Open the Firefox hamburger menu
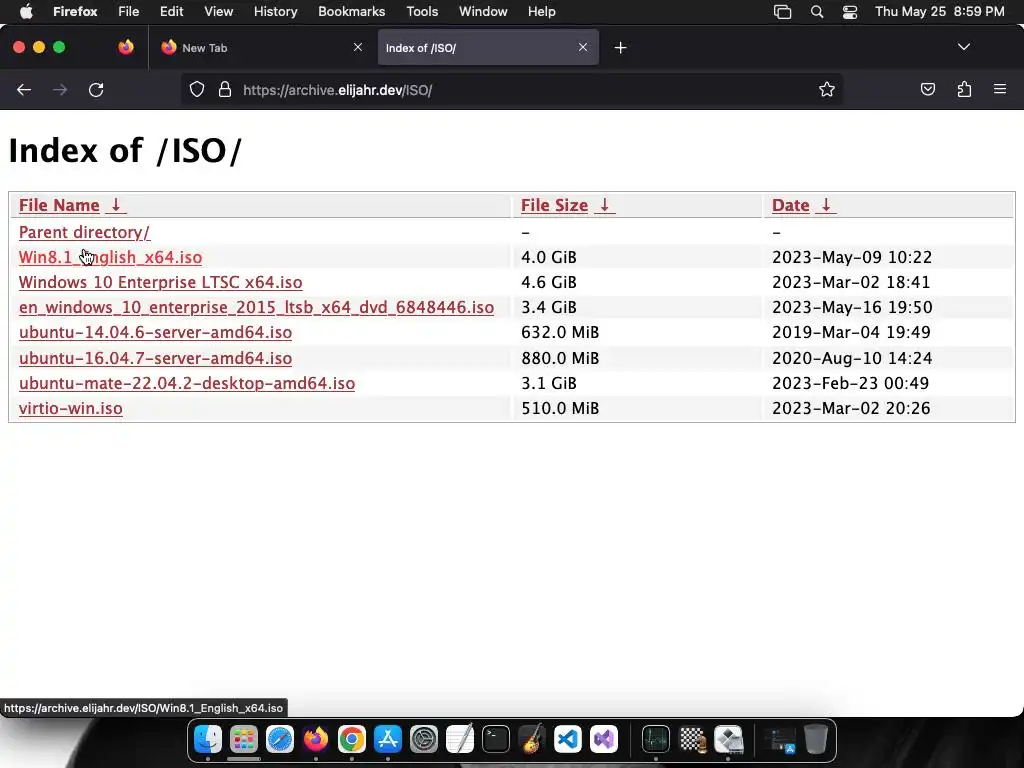The width and height of the screenshot is (1024, 768). 1000,89
